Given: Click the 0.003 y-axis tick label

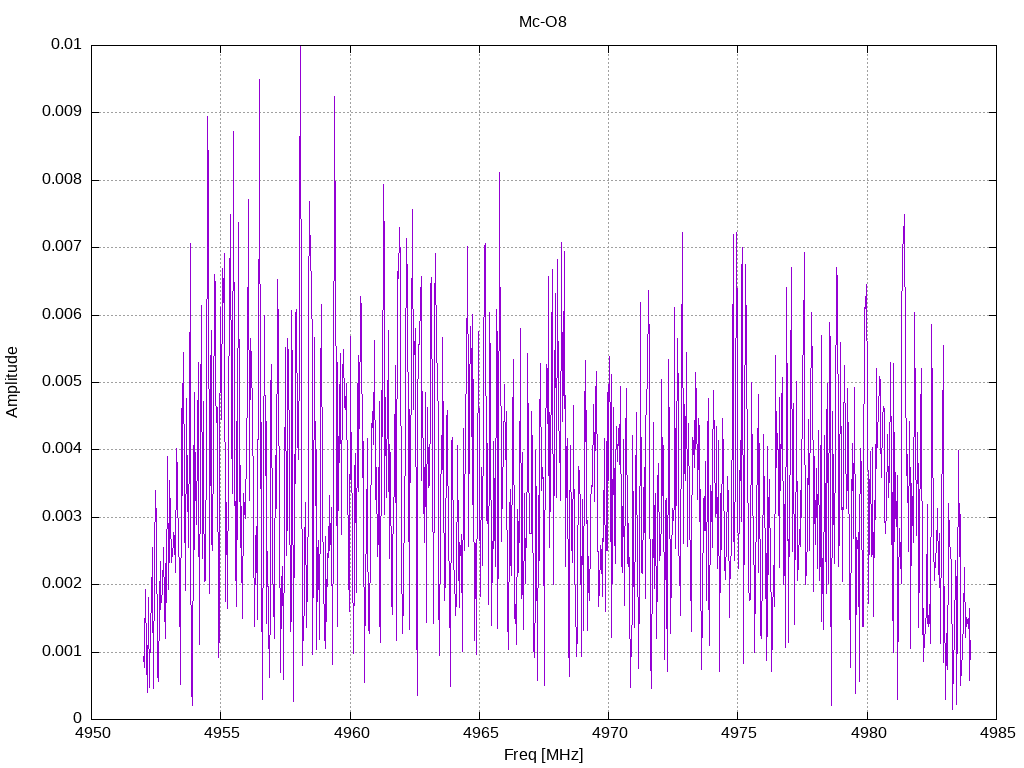Looking at the screenshot, I should pos(62,517).
